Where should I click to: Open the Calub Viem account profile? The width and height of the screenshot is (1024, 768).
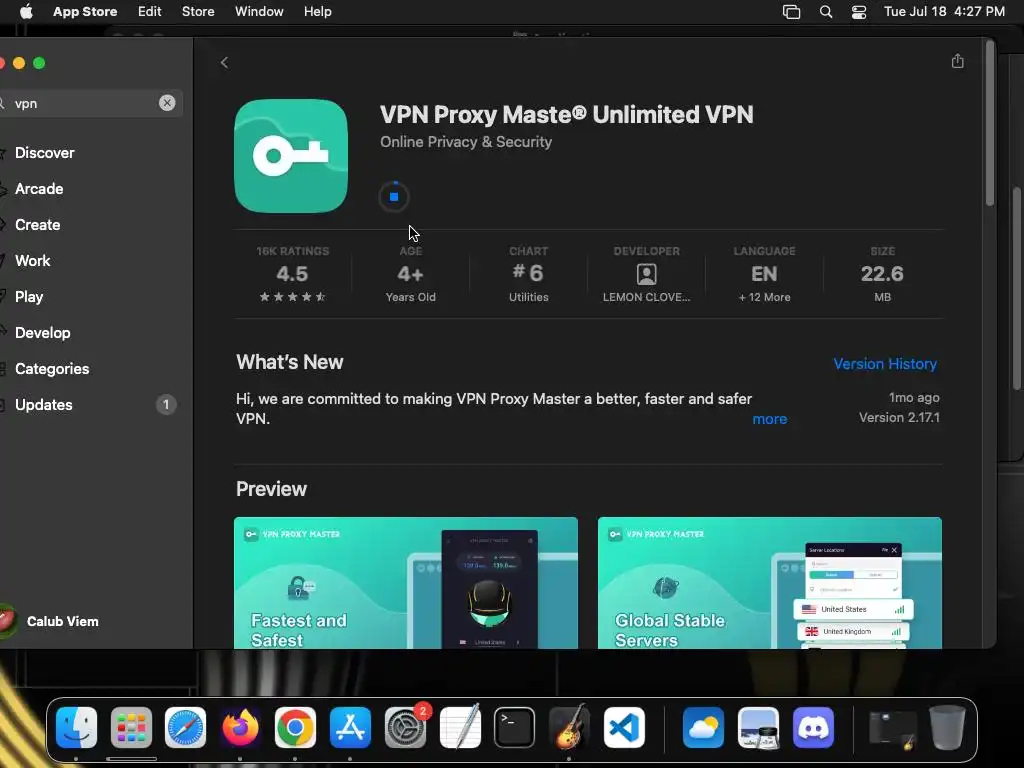point(51,621)
